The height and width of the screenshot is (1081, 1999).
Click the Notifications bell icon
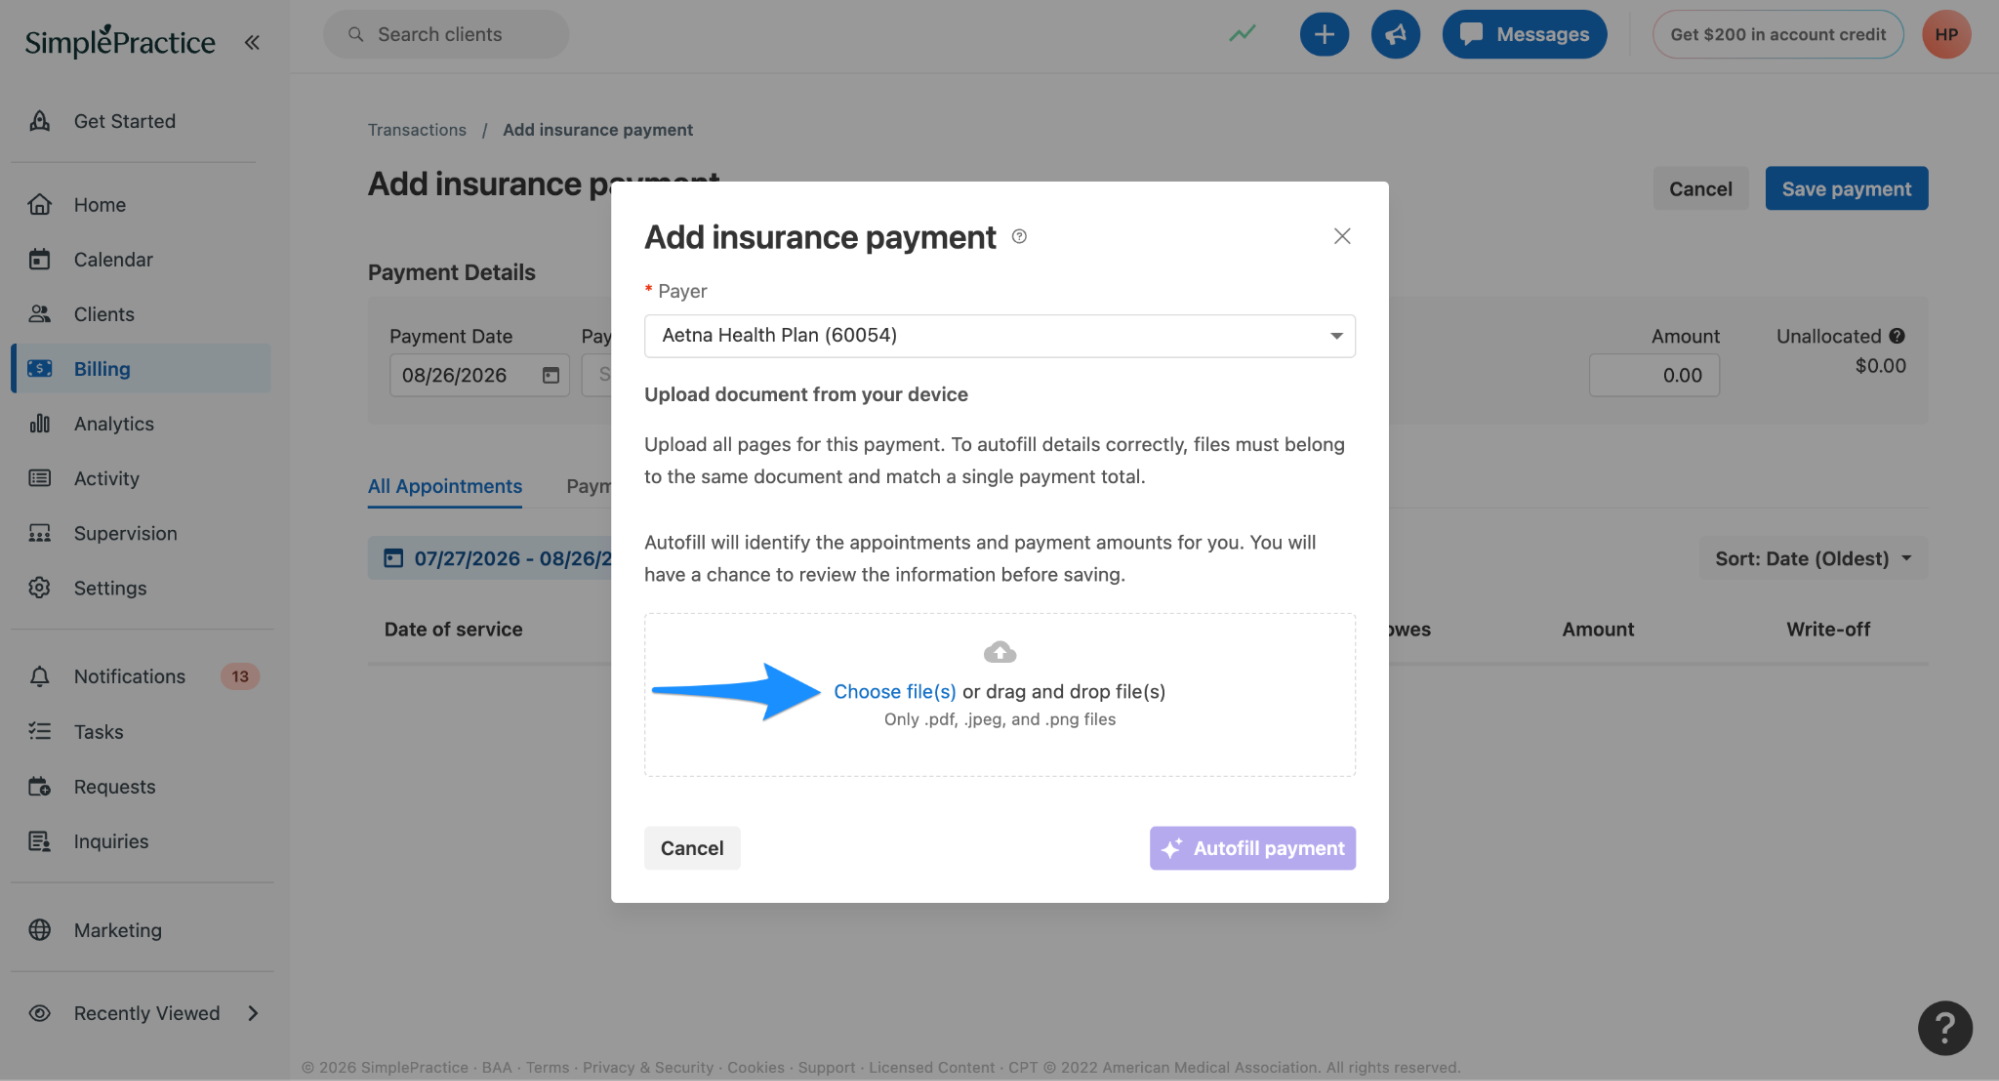pyautogui.click(x=40, y=677)
